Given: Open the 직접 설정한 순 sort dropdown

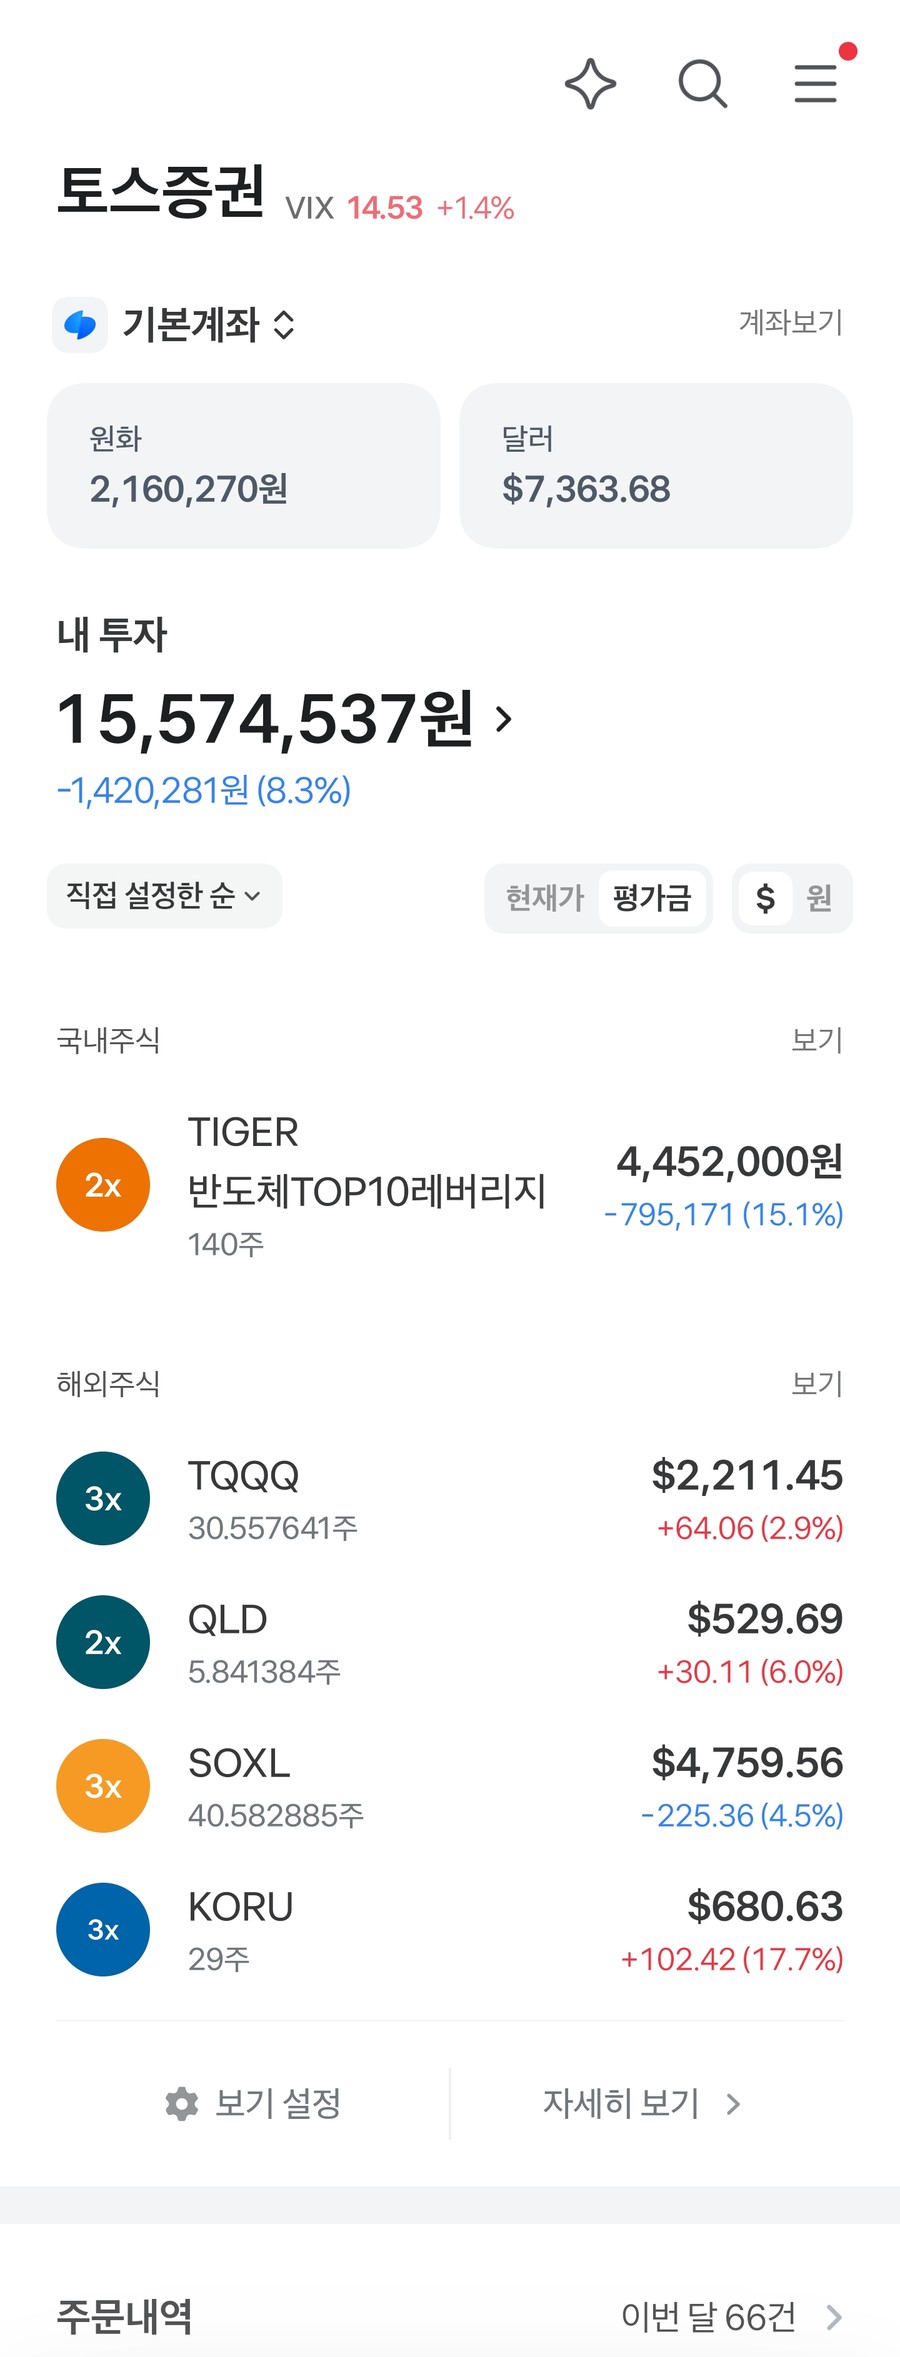Looking at the screenshot, I should coord(164,896).
